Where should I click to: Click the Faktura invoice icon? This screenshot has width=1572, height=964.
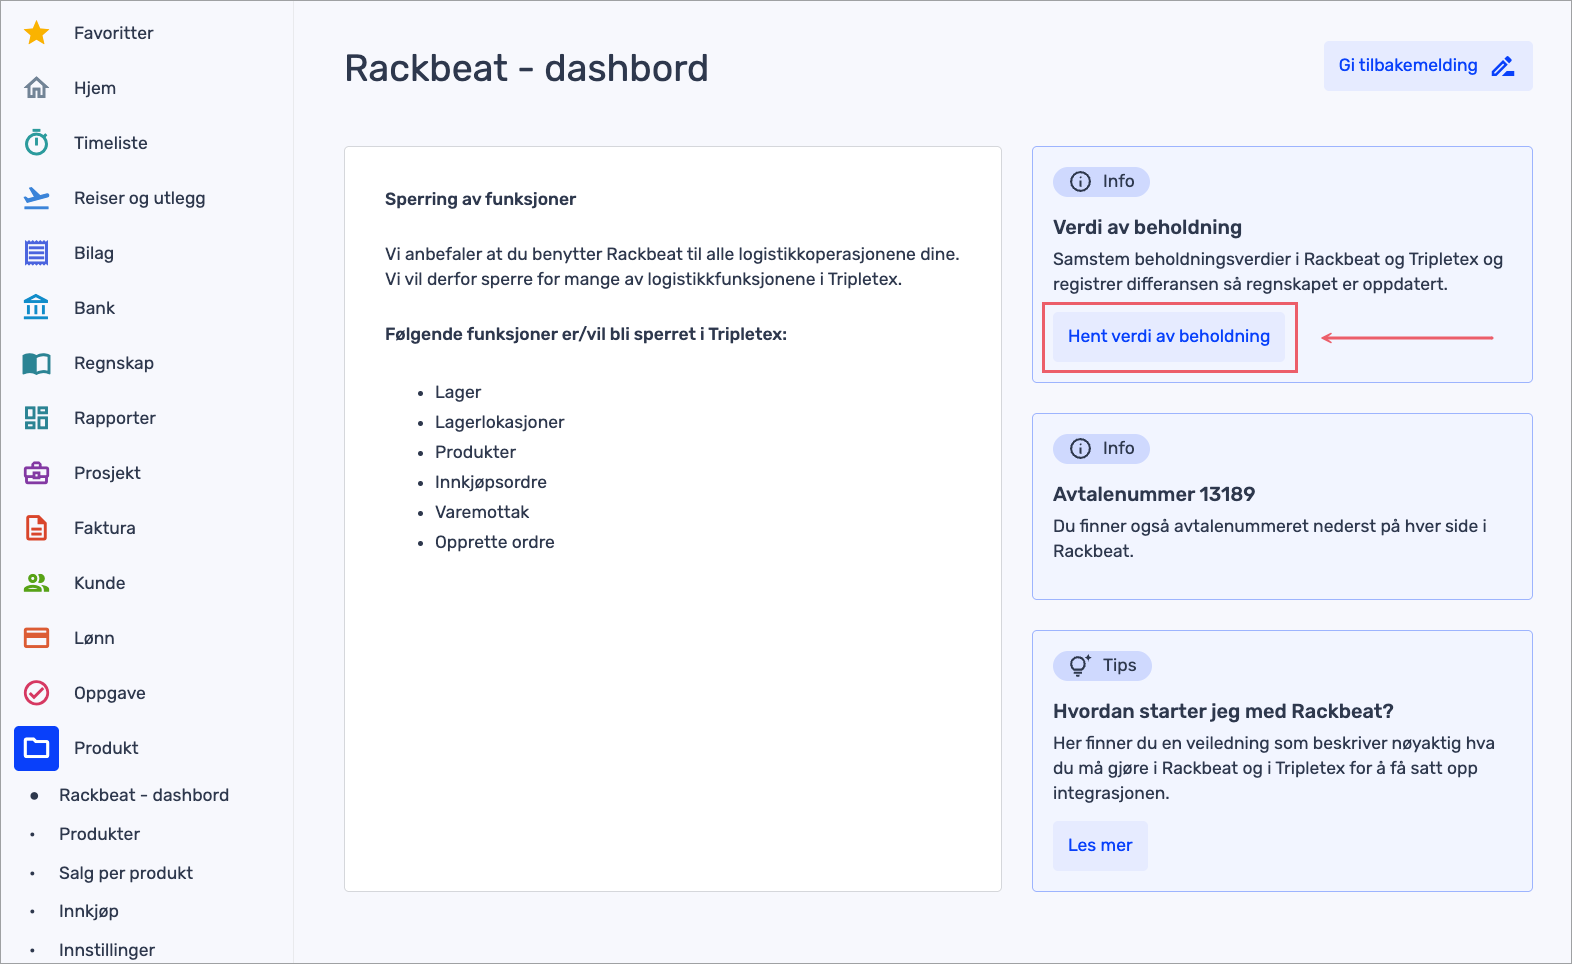coord(37,528)
